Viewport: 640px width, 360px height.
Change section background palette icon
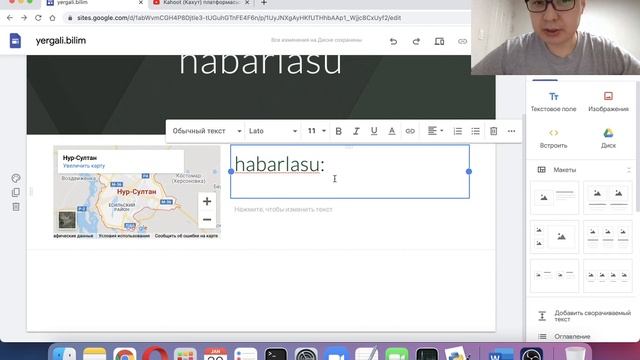pyautogui.click(x=16, y=178)
